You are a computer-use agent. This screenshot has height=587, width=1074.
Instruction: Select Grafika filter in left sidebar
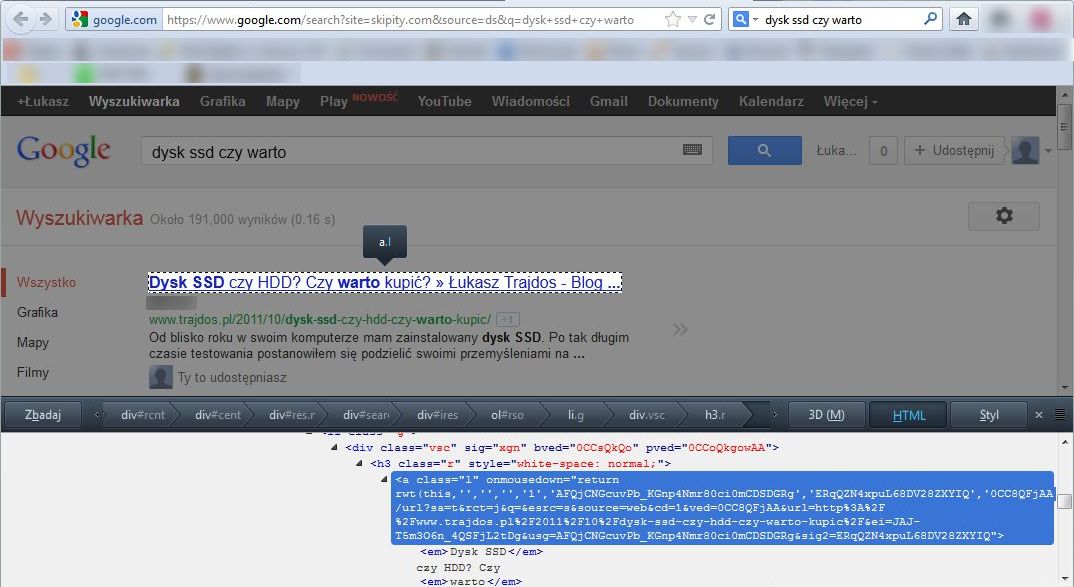point(37,312)
